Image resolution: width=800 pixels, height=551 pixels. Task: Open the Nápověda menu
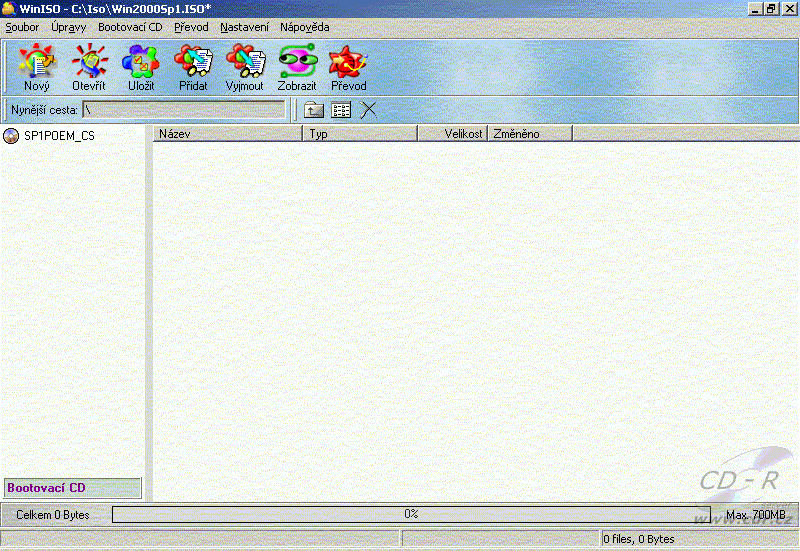[305, 27]
